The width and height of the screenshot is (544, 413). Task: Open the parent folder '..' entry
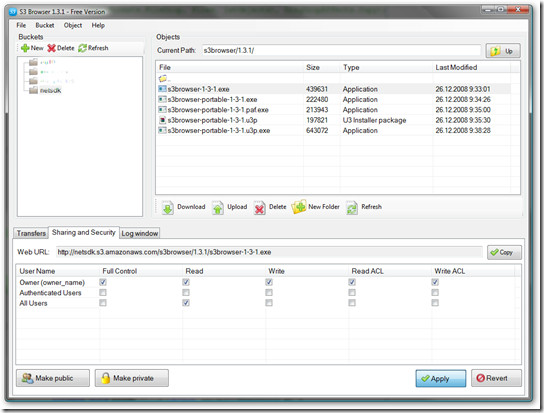click(164, 78)
